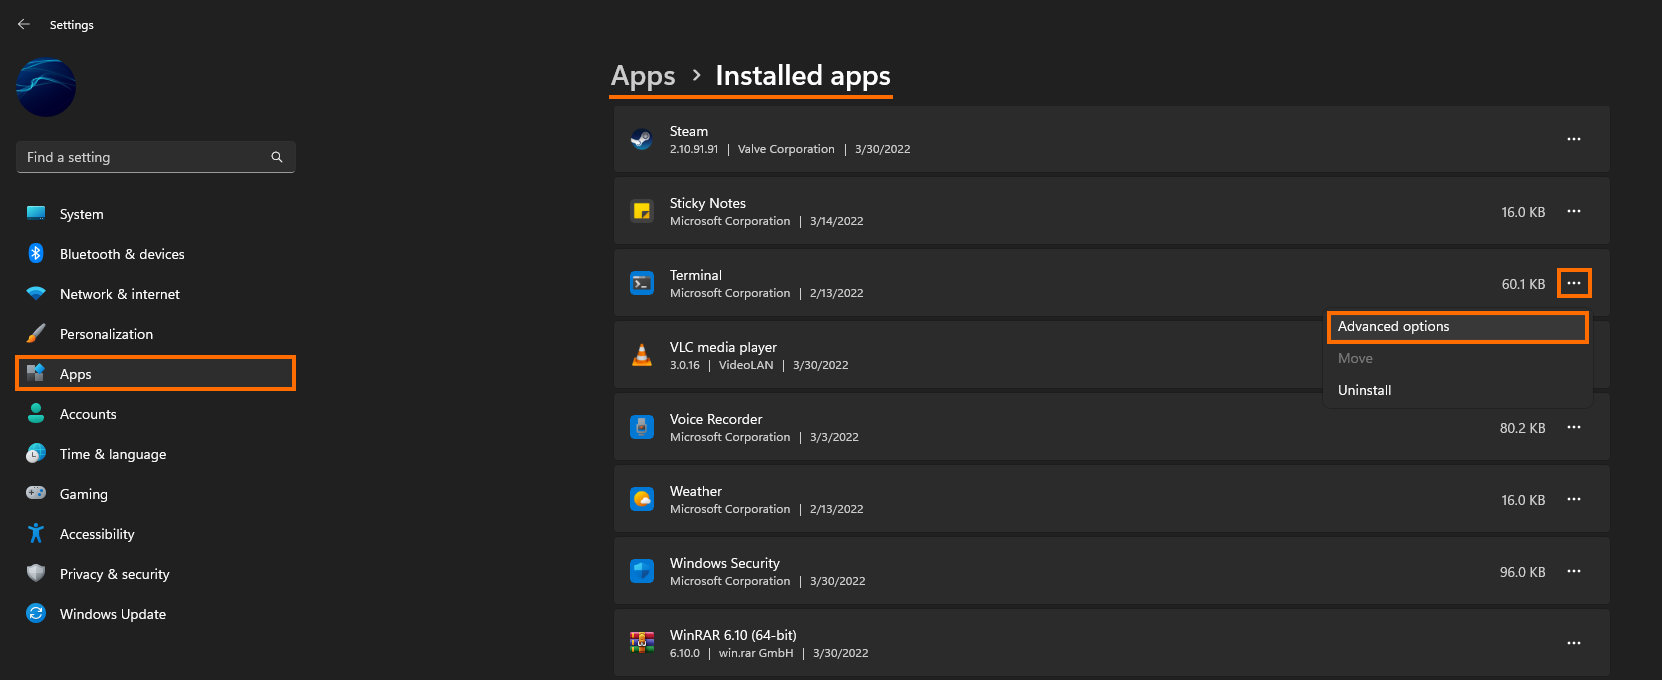
Task: Choose Advanced options from the context menu
Action: [x=1457, y=327]
